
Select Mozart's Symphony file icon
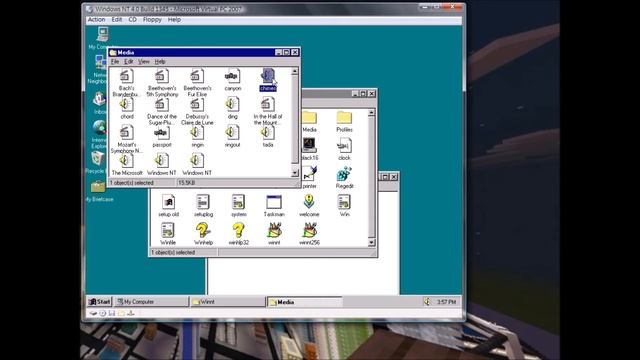tap(127, 133)
